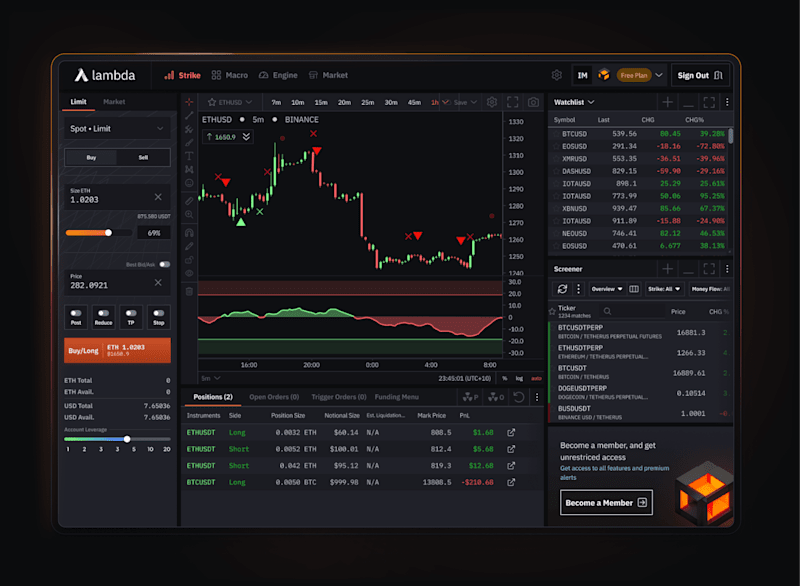The width and height of the screenshot is (800, 586).
Task: Select the brush drawing tool
Action: (x=189, y=143)
